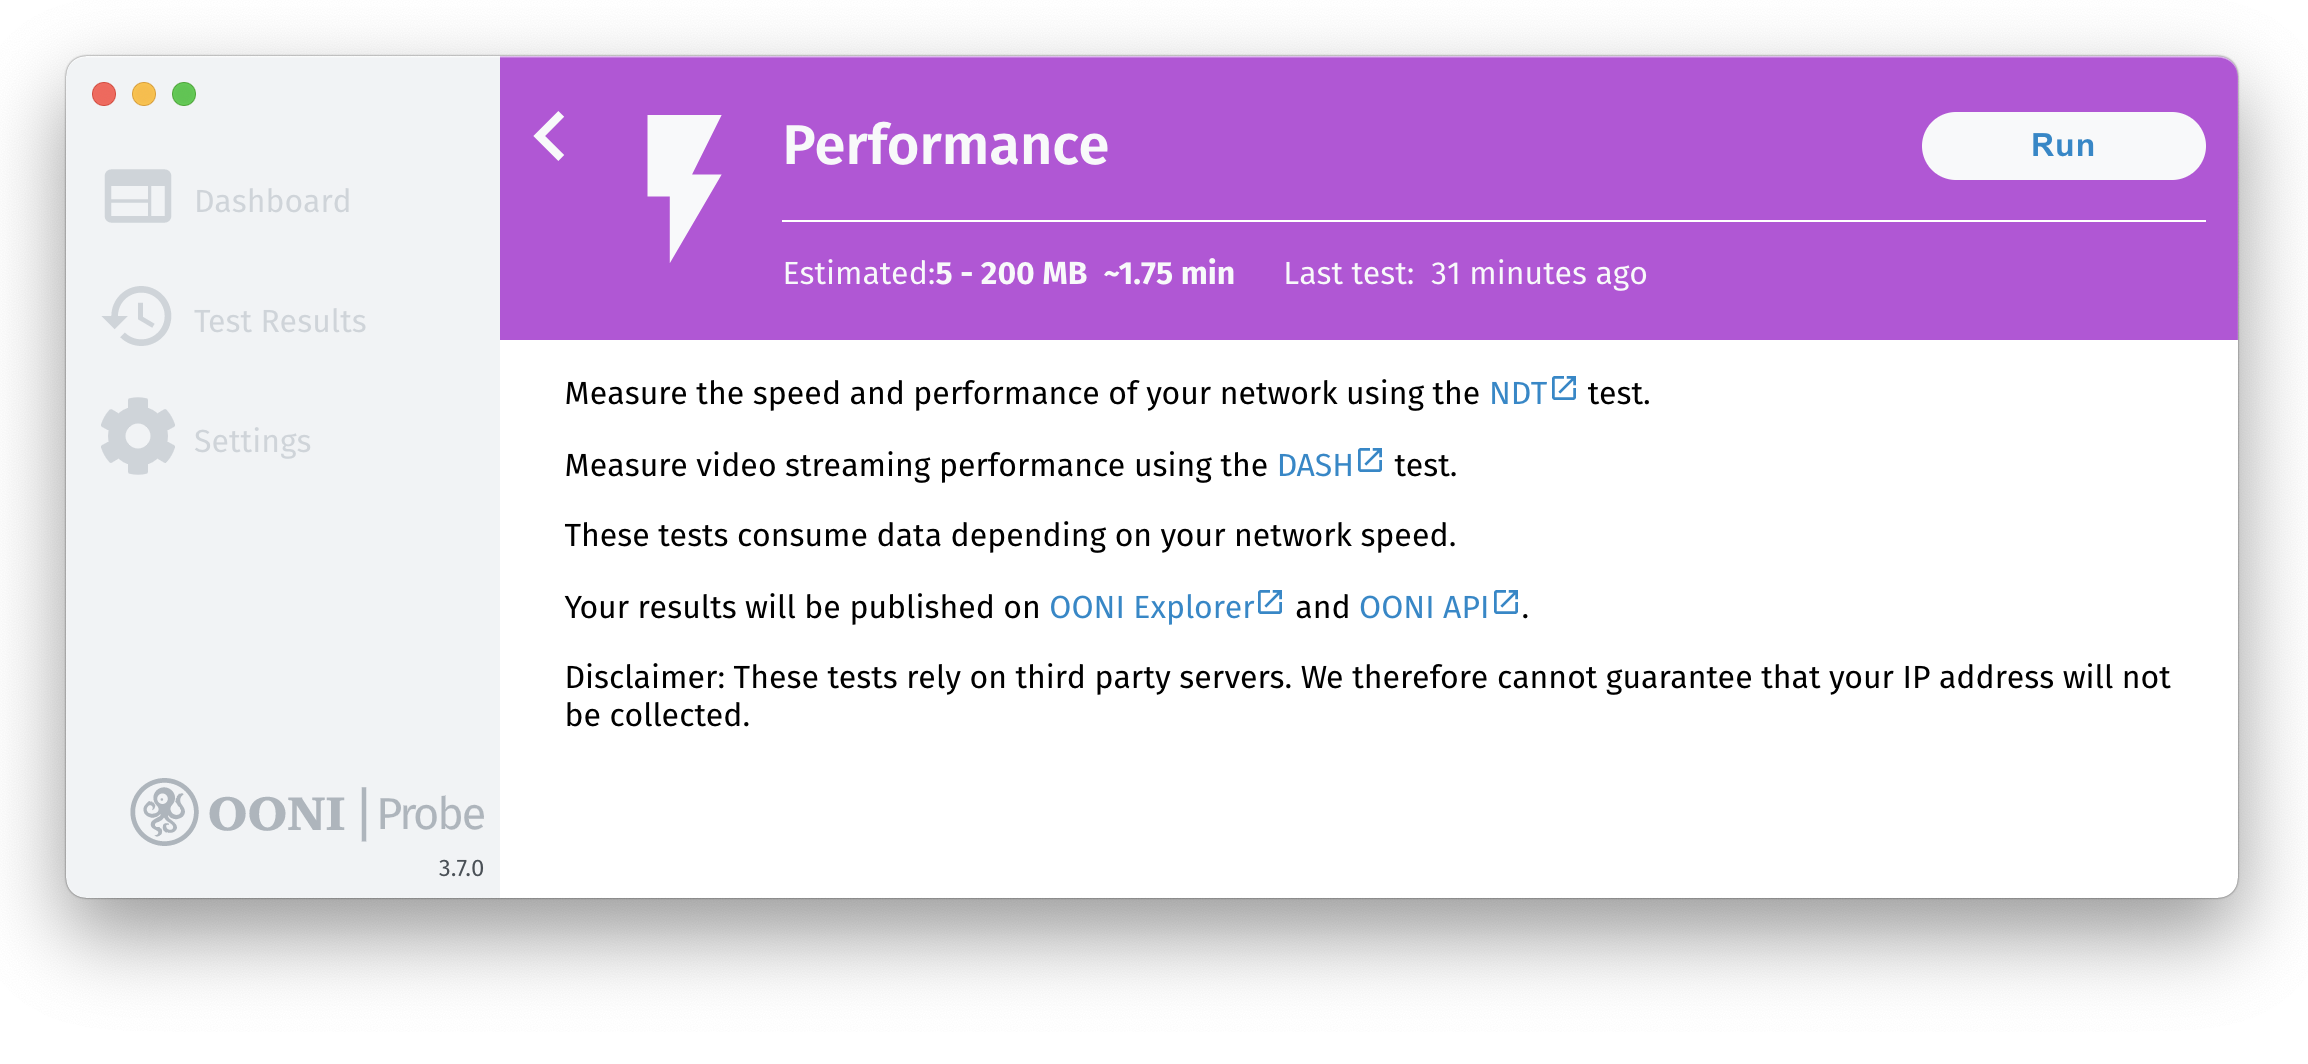
Task: Click the Performance lightning bolt icon
Action: (683, 186)
